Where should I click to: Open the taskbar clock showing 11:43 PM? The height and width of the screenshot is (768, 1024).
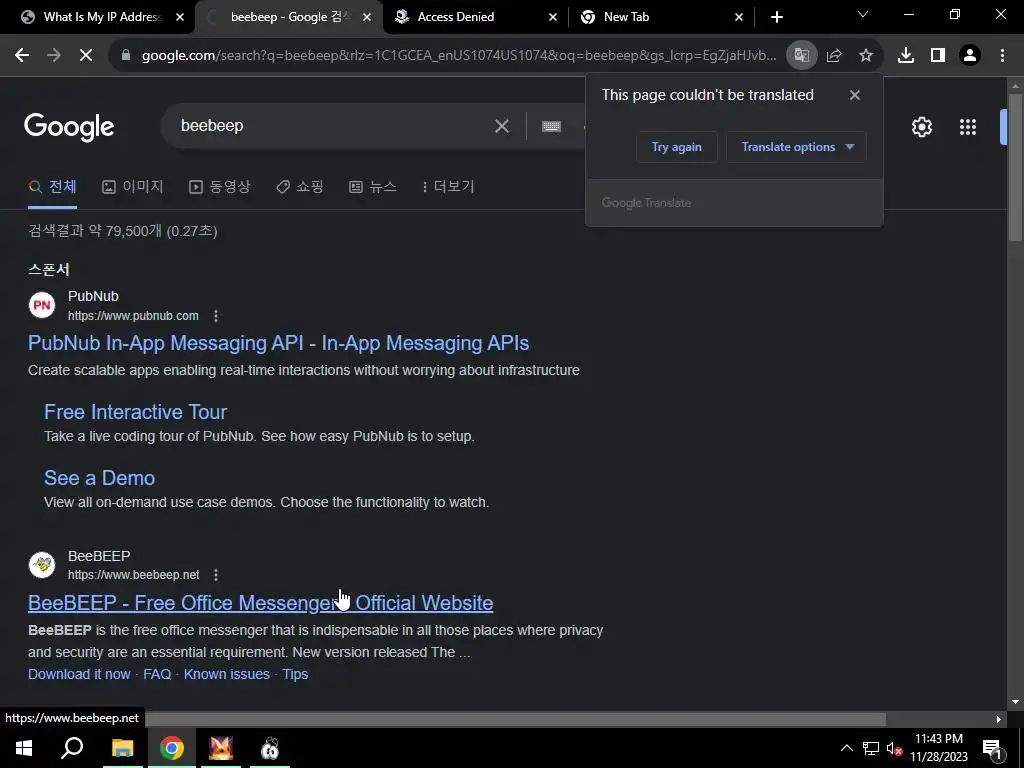938,748
